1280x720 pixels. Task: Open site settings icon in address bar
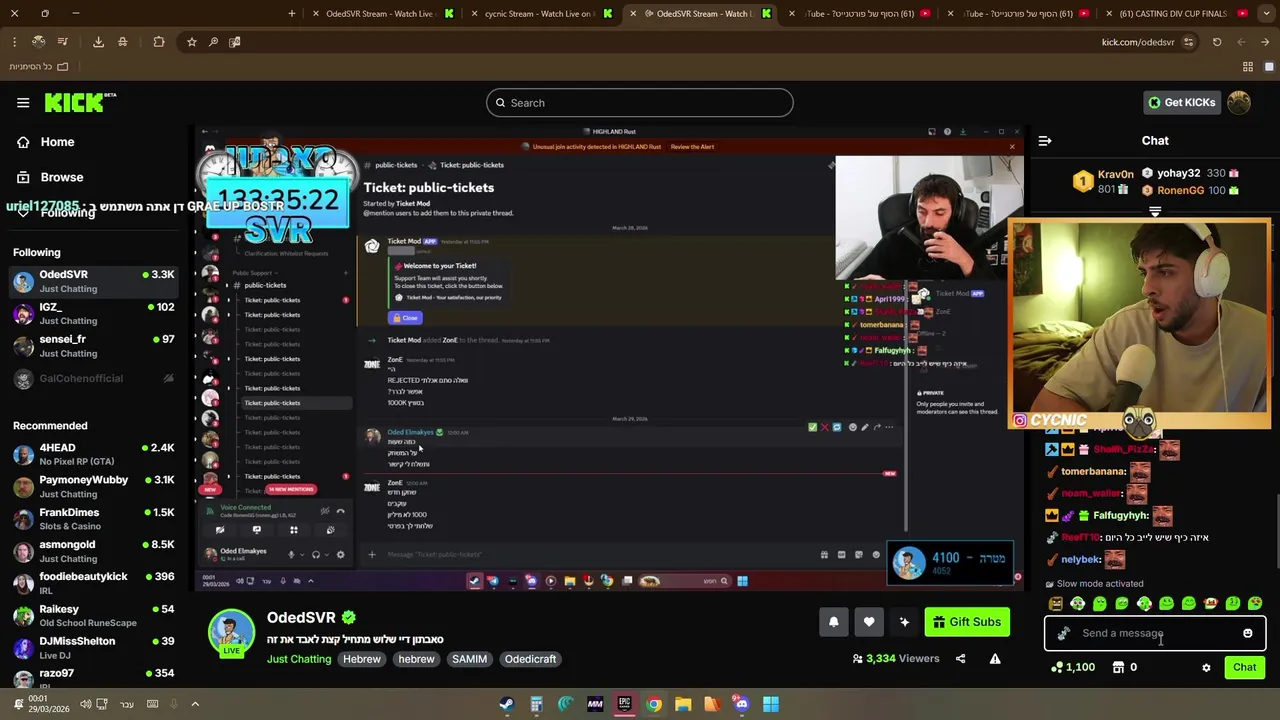(1188, 42)
